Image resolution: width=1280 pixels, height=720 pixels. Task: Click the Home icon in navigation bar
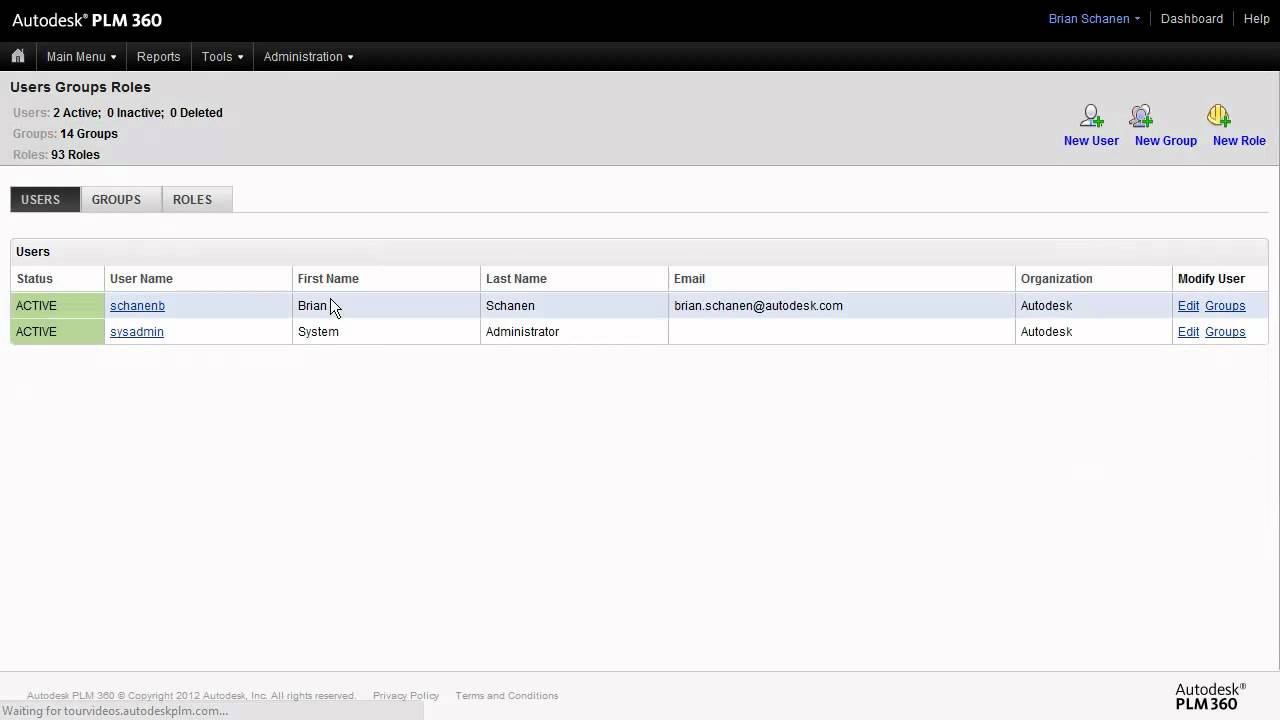(x=18, y=56)
